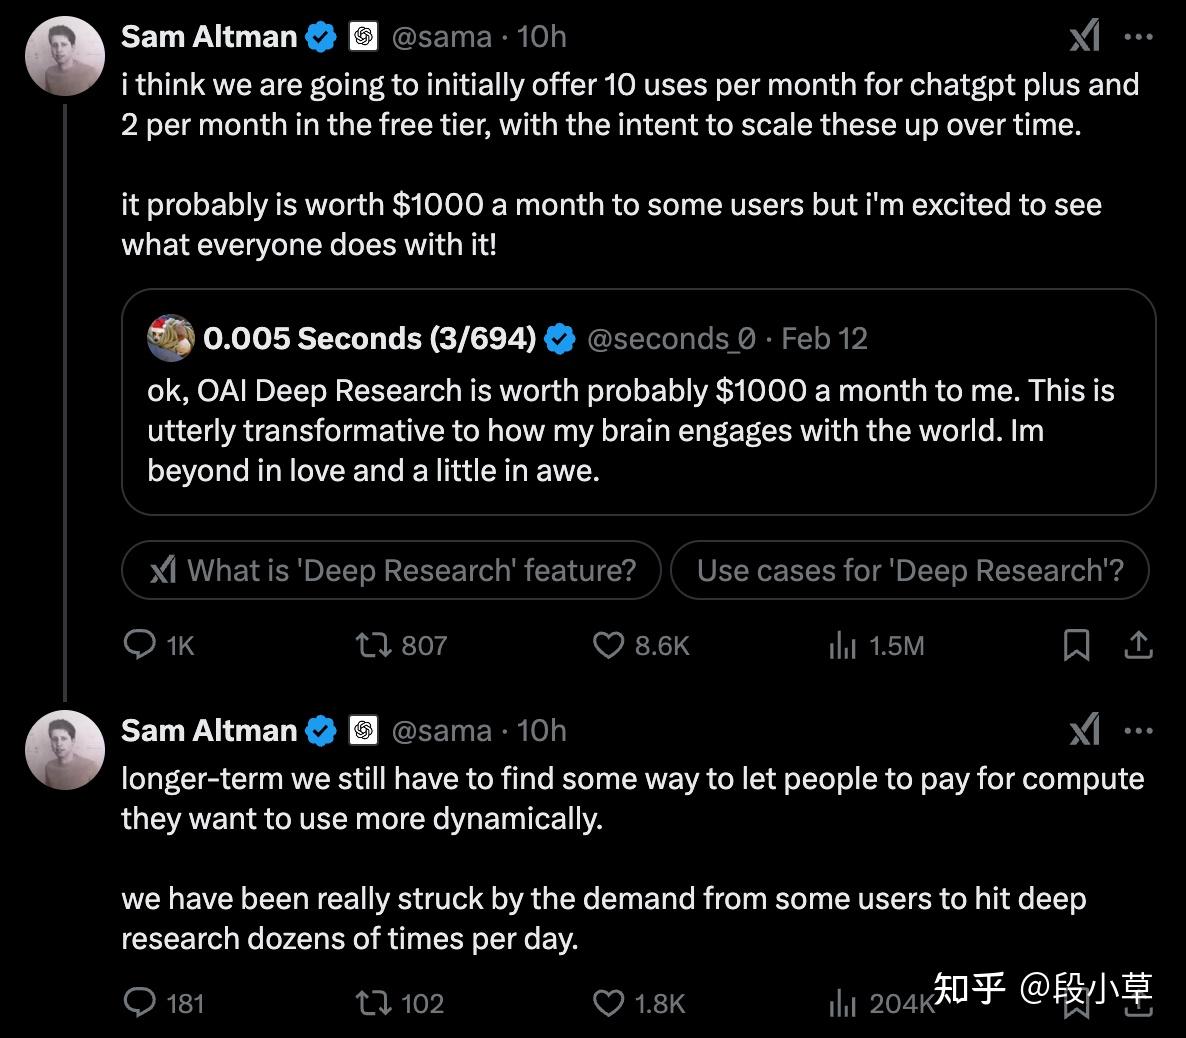The width and height of the screenshot is (1186, 1038).
Task: Ask Grok "What is 'Deep Research' feature?"
Action: point(391,570)
